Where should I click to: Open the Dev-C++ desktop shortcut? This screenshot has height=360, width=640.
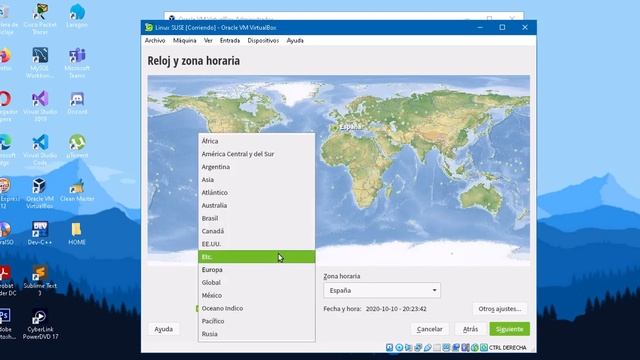(40, 233)
